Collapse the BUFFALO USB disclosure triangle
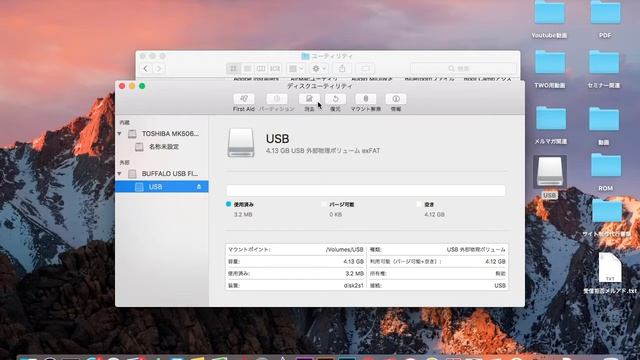Image resolution: width=640 pixels, height=360 pixels. pos(120,173)
